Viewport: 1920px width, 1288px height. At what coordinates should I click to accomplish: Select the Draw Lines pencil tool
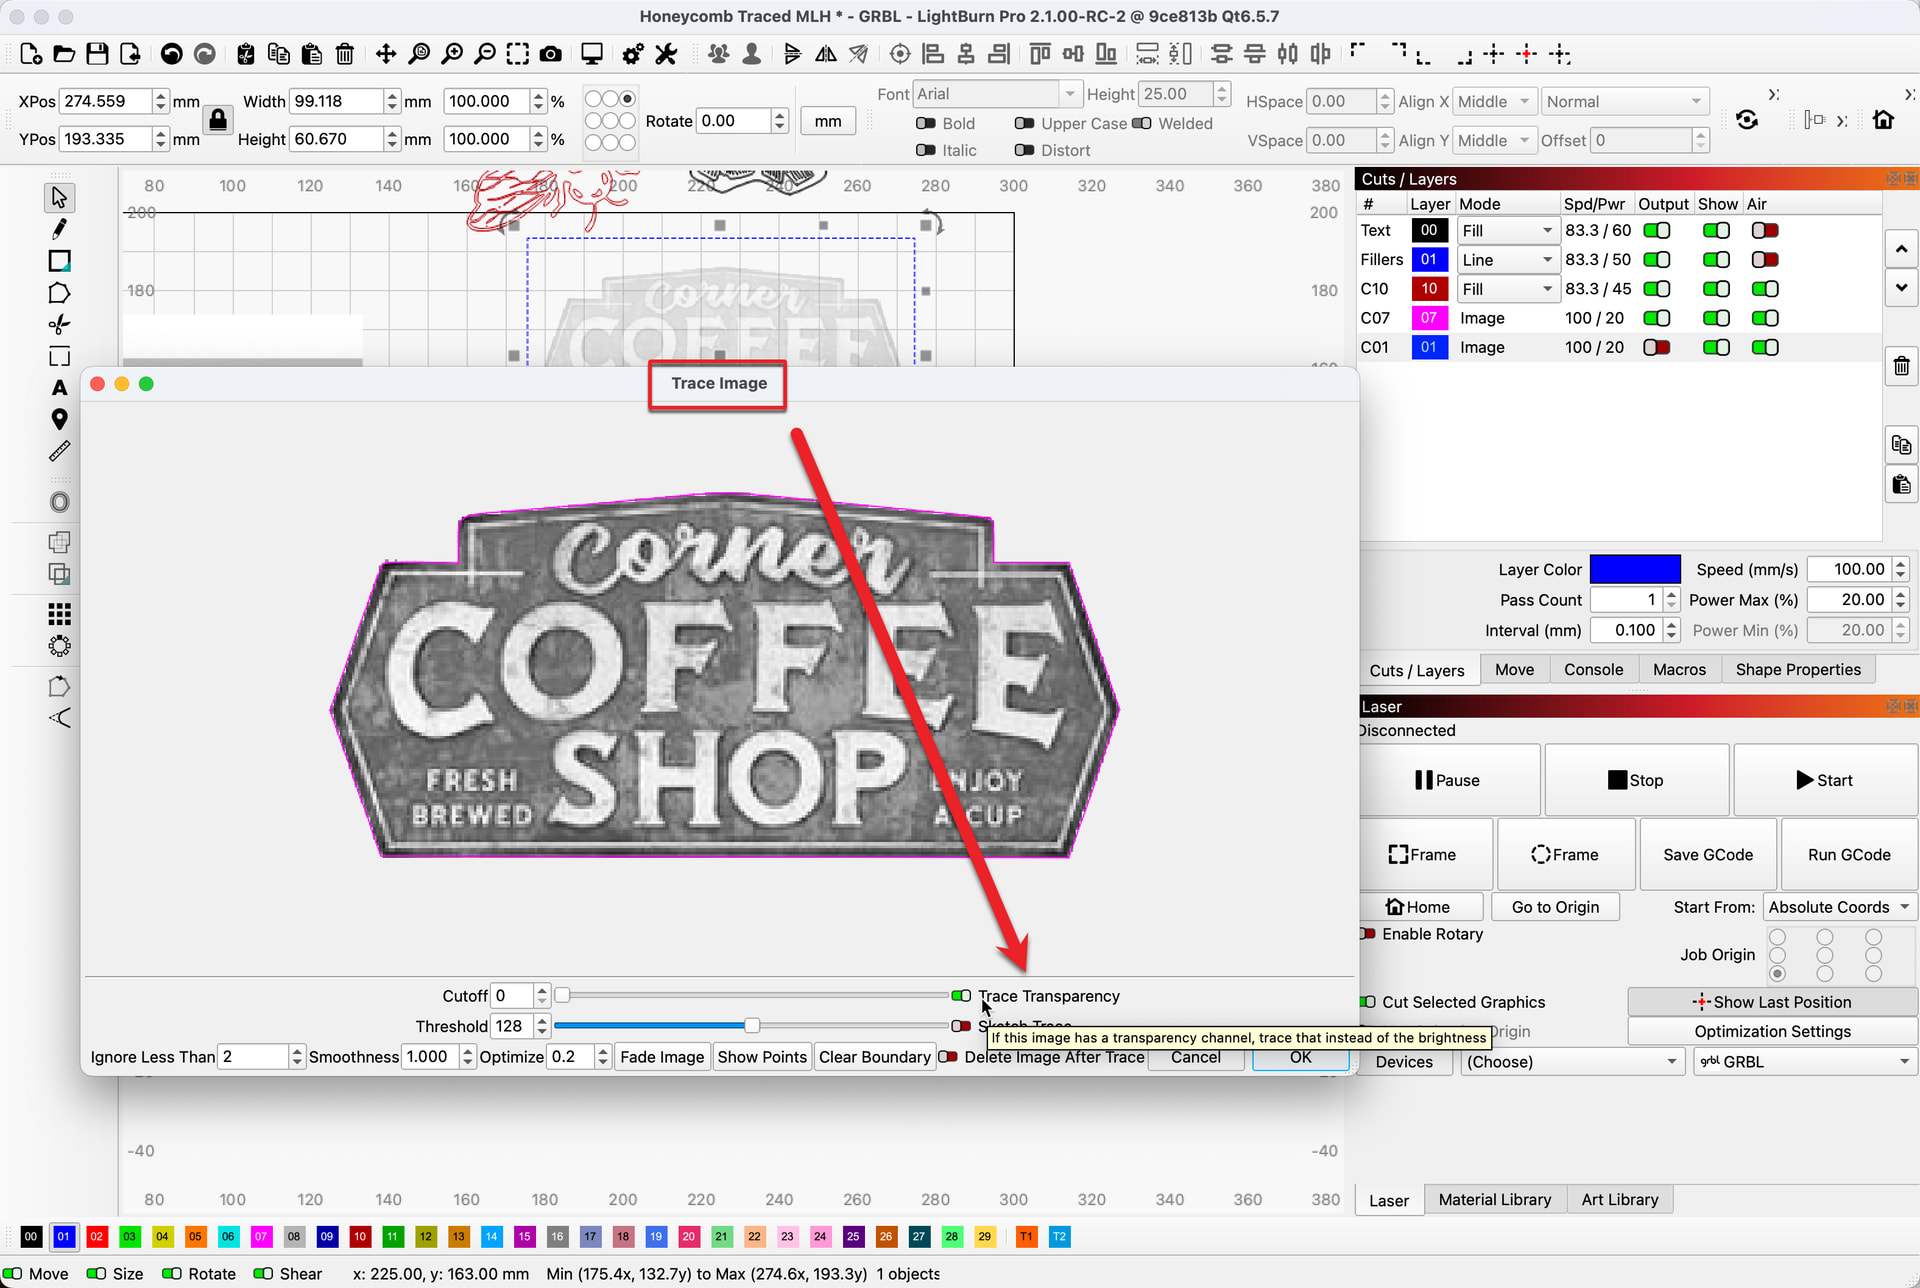[x=59, y=229]
